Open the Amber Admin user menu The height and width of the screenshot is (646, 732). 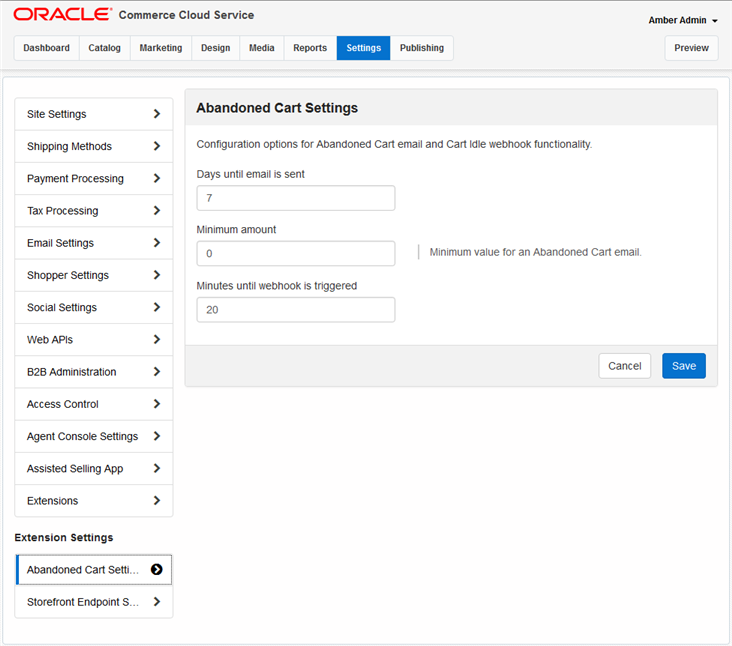pyautogui.click(x=683, y=21)
